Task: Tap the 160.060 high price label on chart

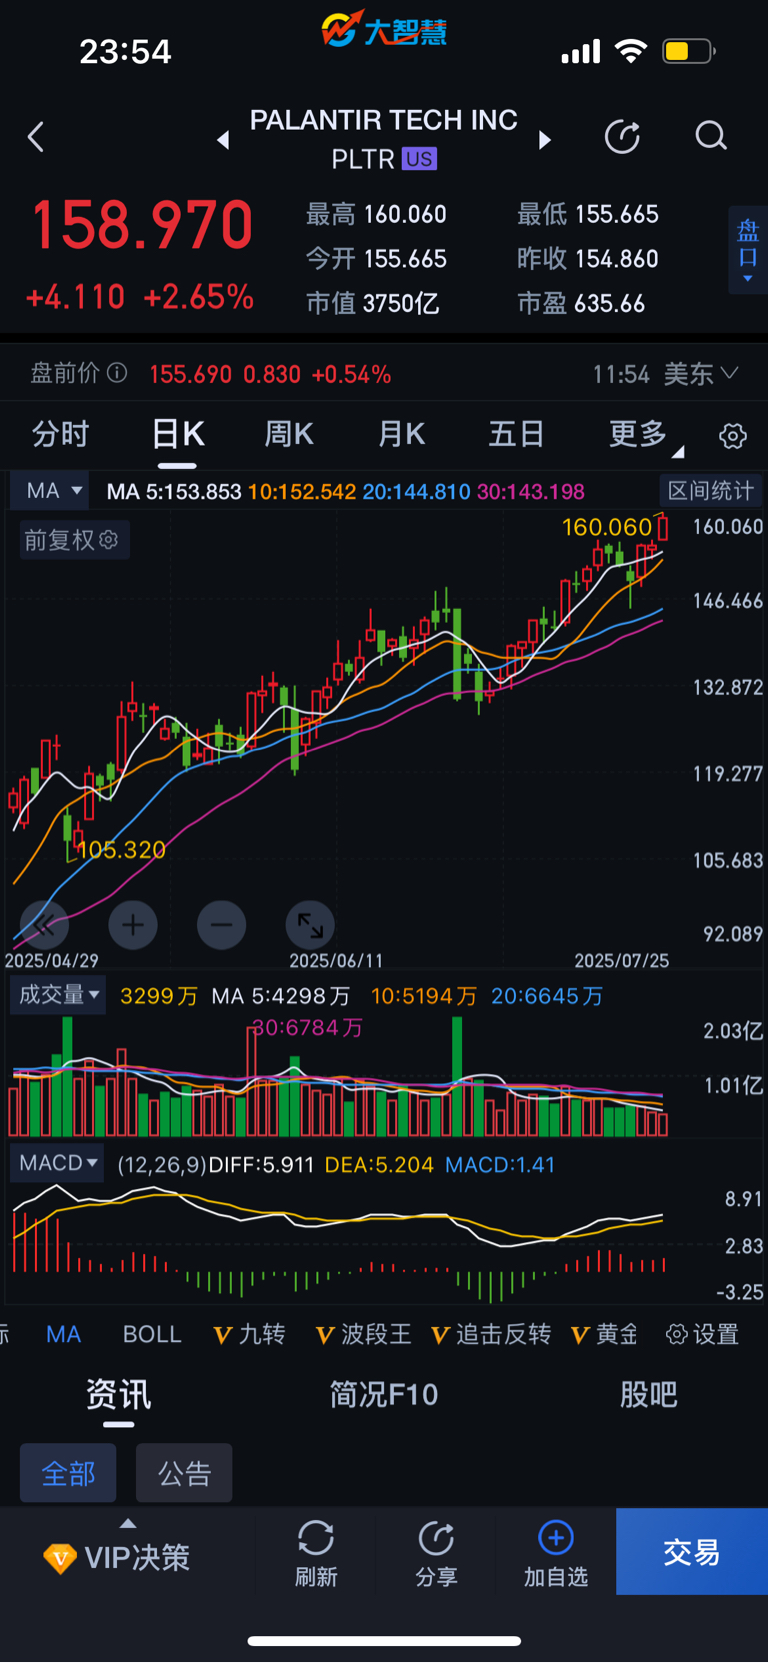Action: (606, 527)
